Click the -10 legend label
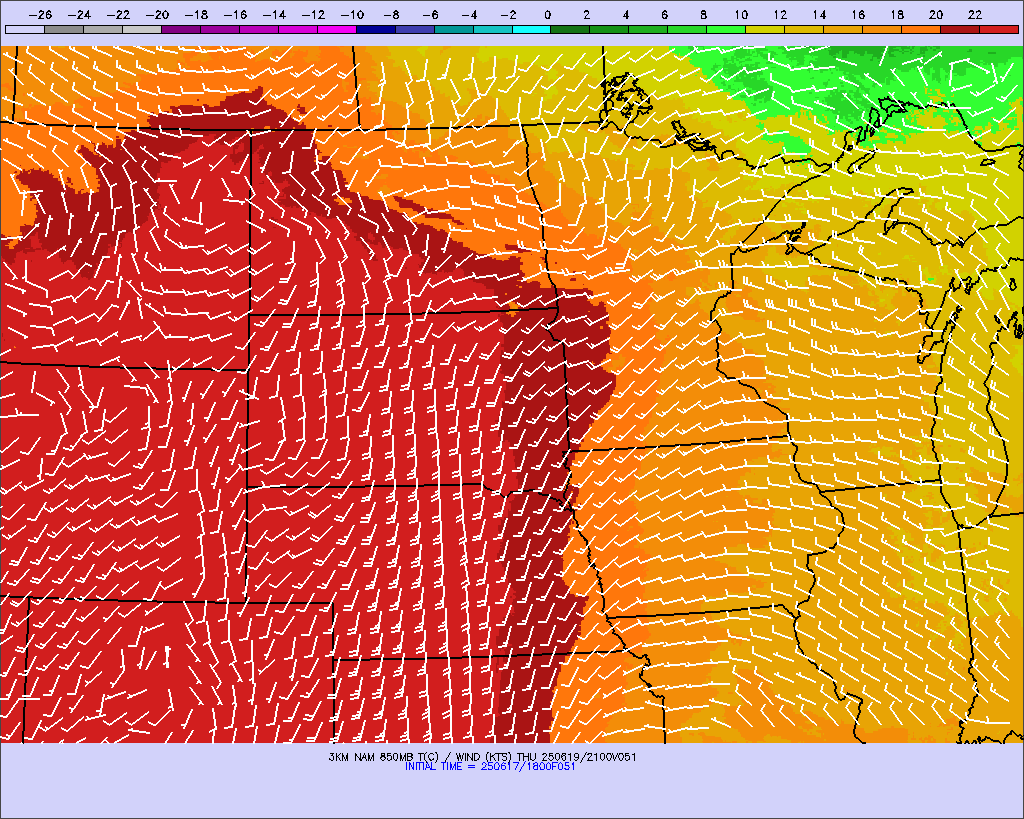 (352, 14)
